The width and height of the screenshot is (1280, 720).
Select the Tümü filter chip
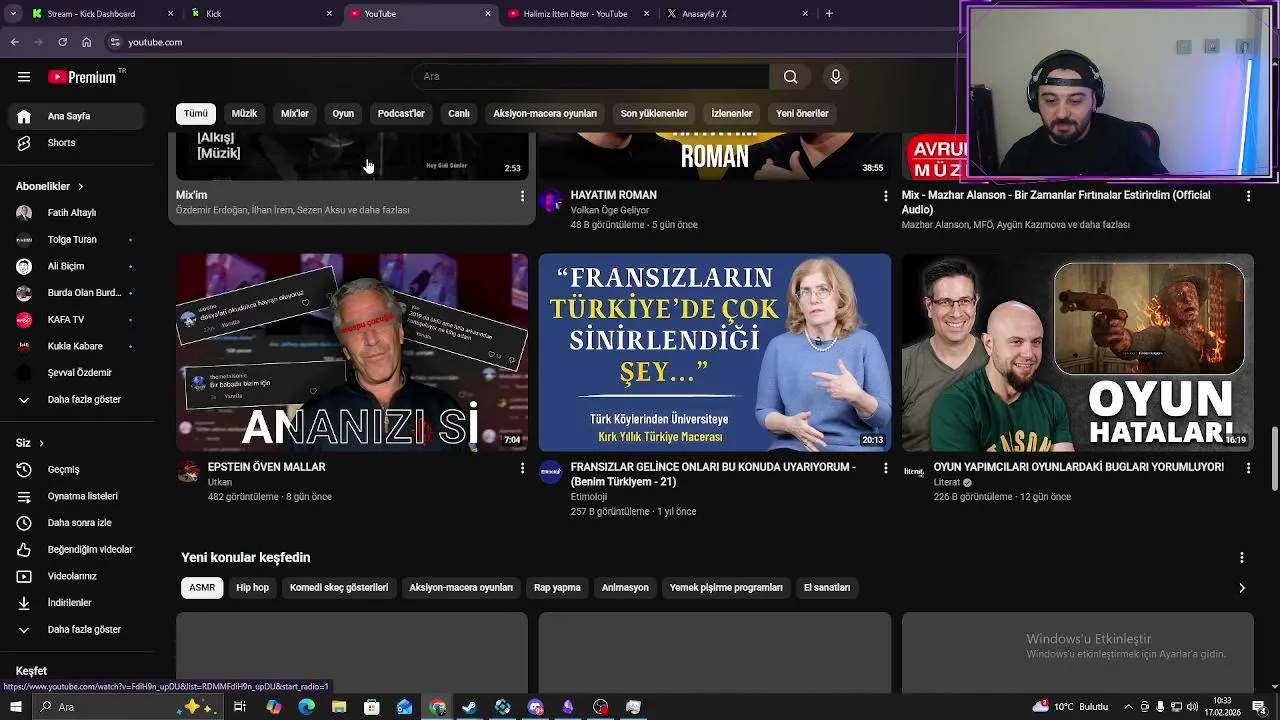click(x=196, y=114)
